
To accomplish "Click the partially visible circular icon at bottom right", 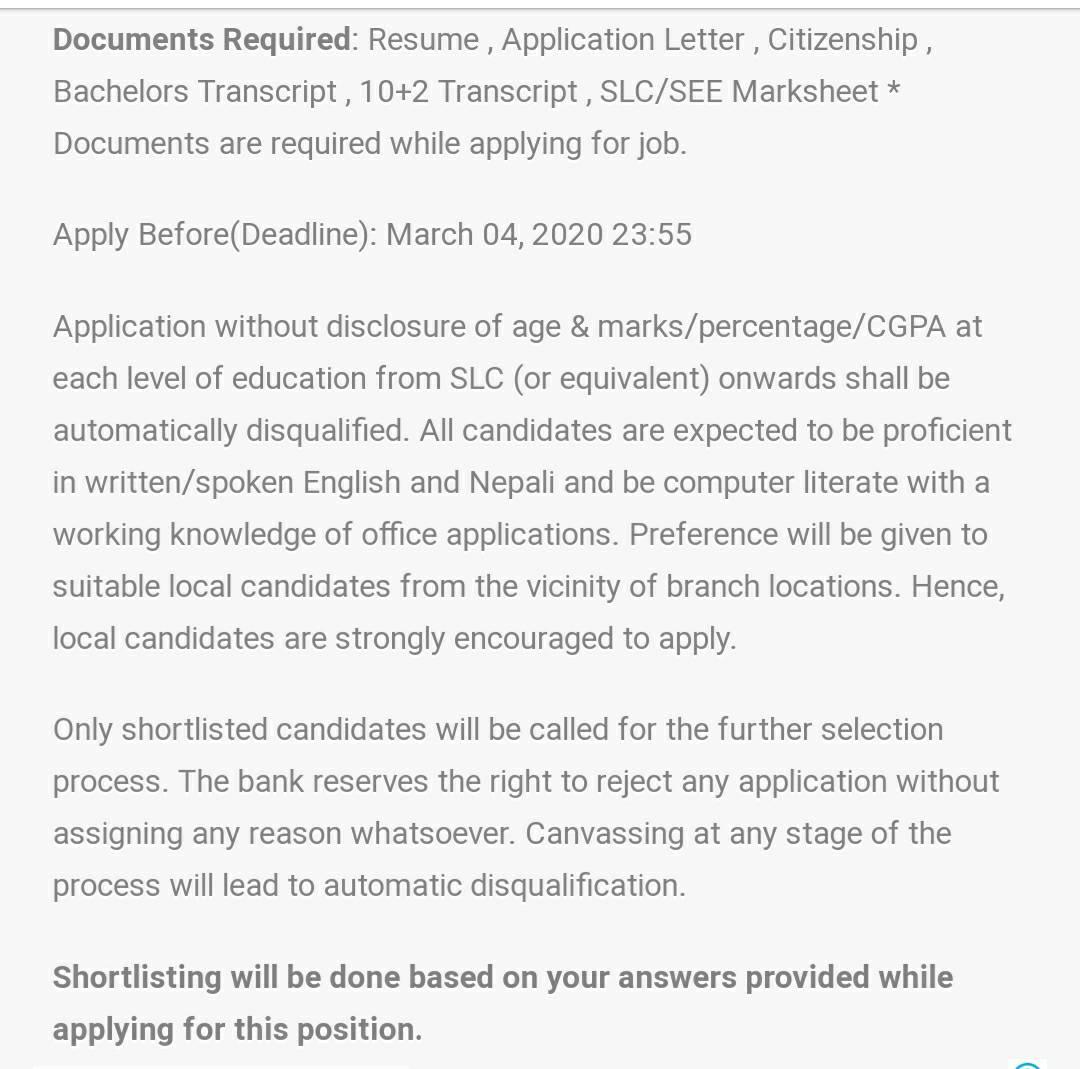I will coord(1027,1065).
